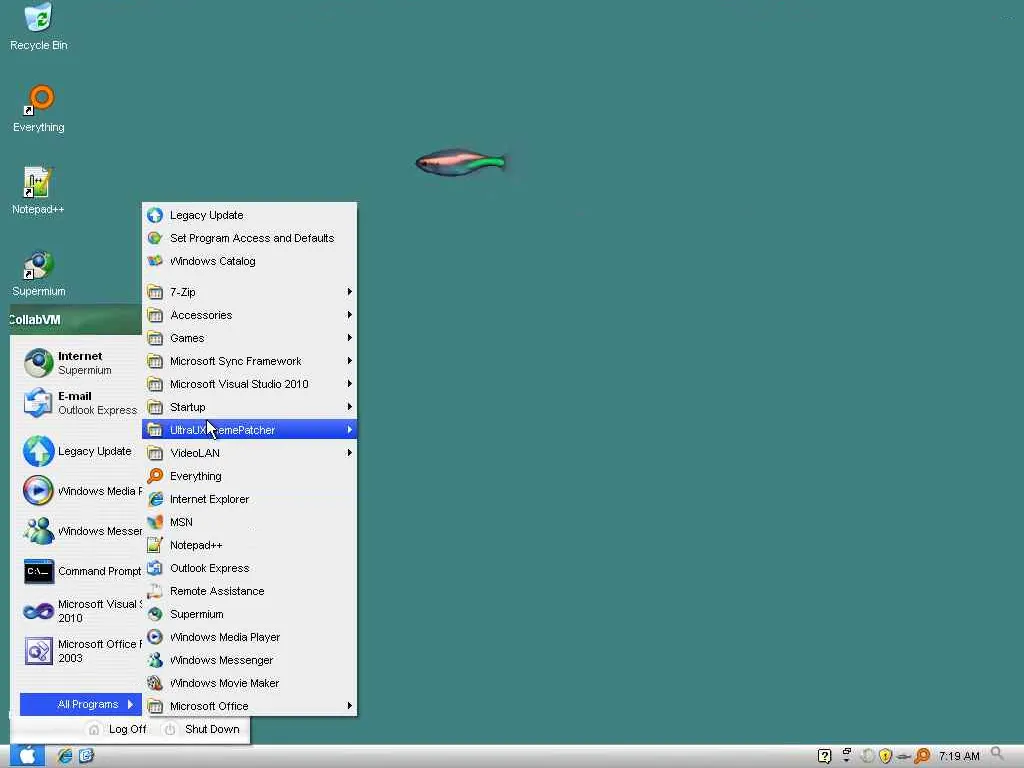1024x768 pixels.
Task: Expand the highlighted UltraUXThemePatcher submenu
Action: tap(249, 430)
